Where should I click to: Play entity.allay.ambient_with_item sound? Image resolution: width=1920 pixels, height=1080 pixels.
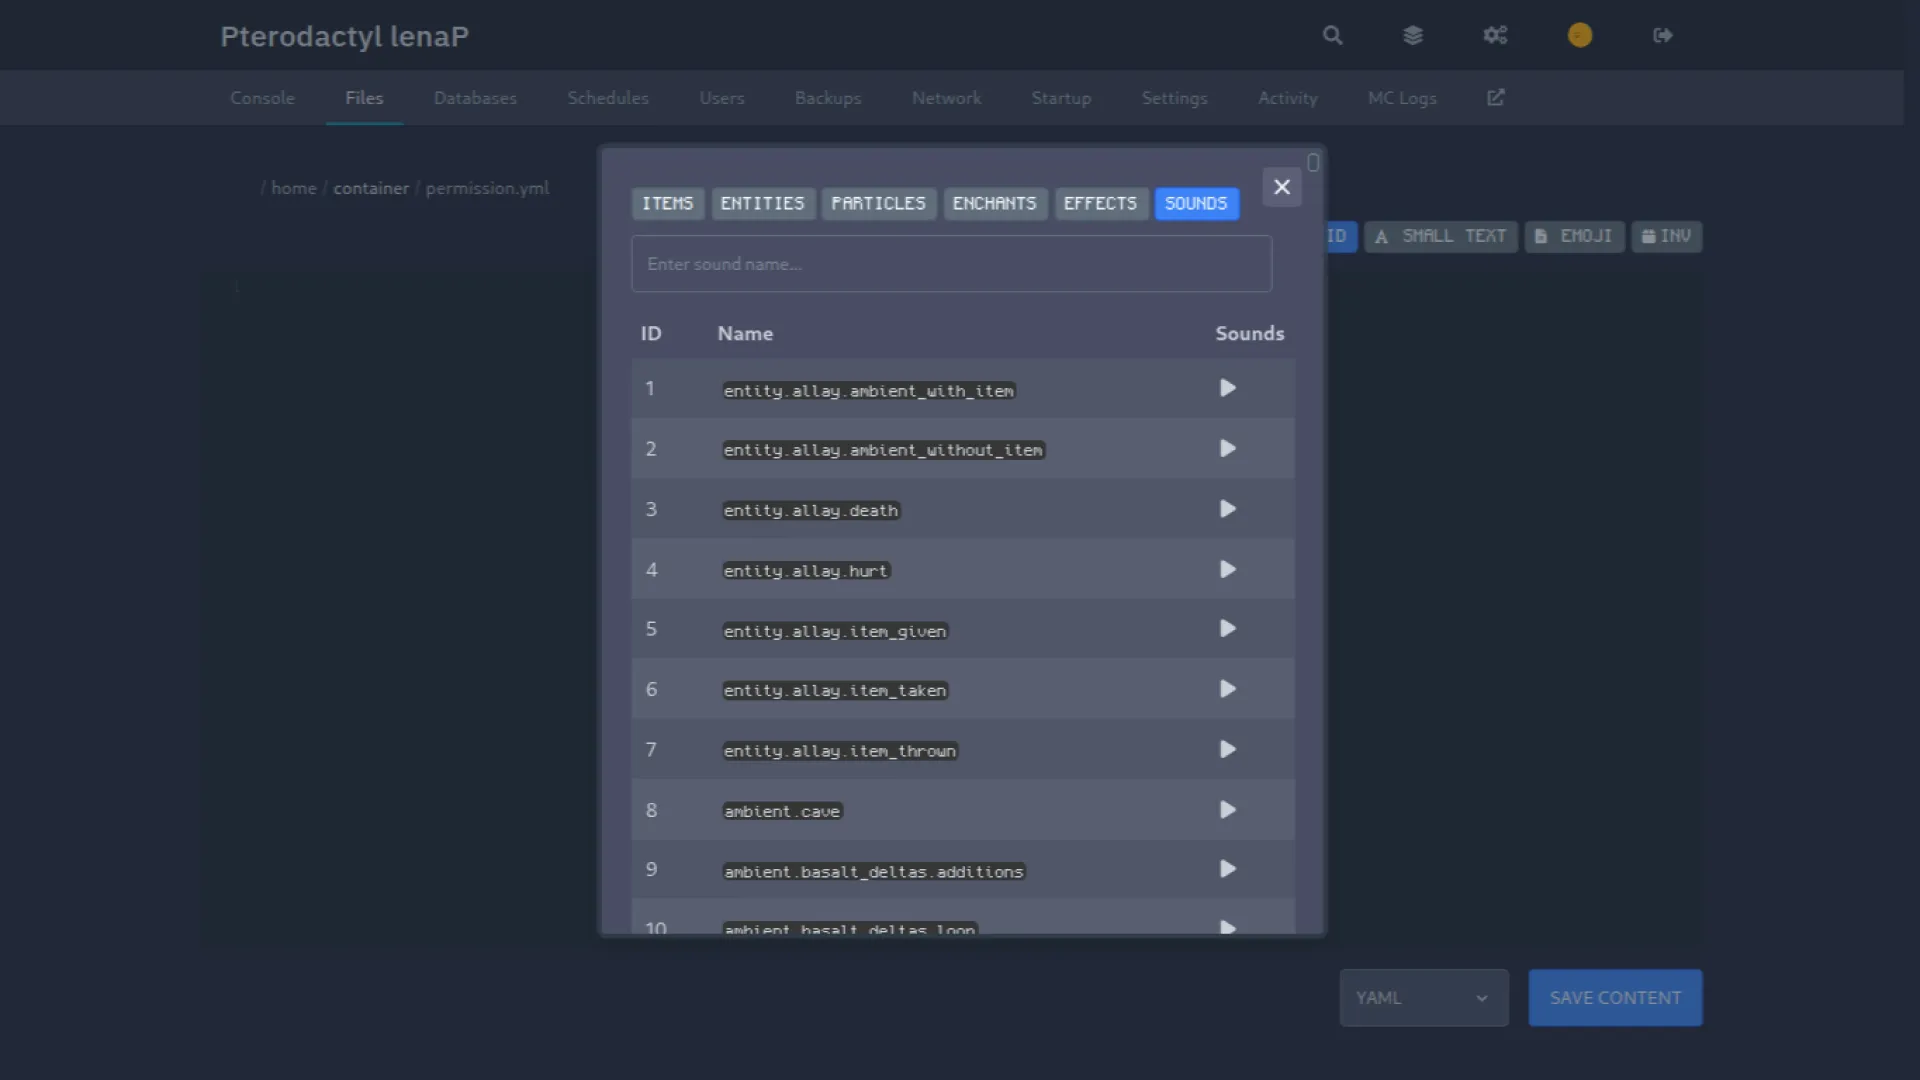pos(1227,388)
